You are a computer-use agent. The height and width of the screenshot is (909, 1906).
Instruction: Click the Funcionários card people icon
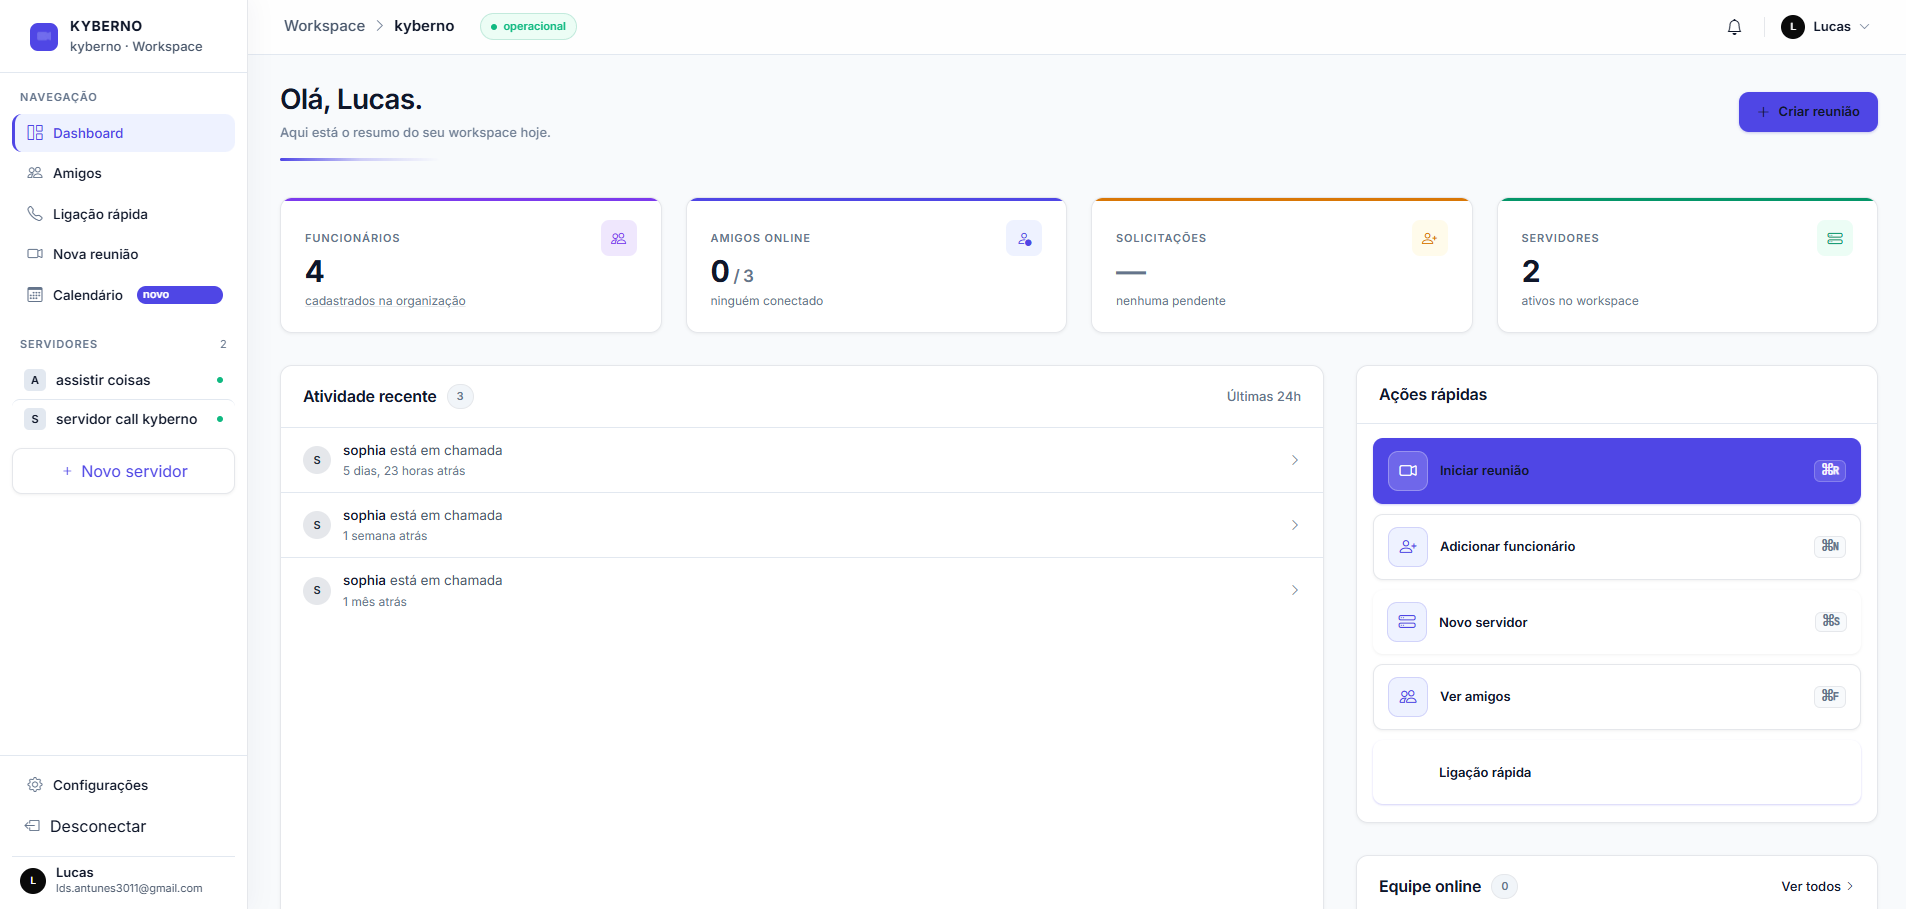tap(618, 238)
